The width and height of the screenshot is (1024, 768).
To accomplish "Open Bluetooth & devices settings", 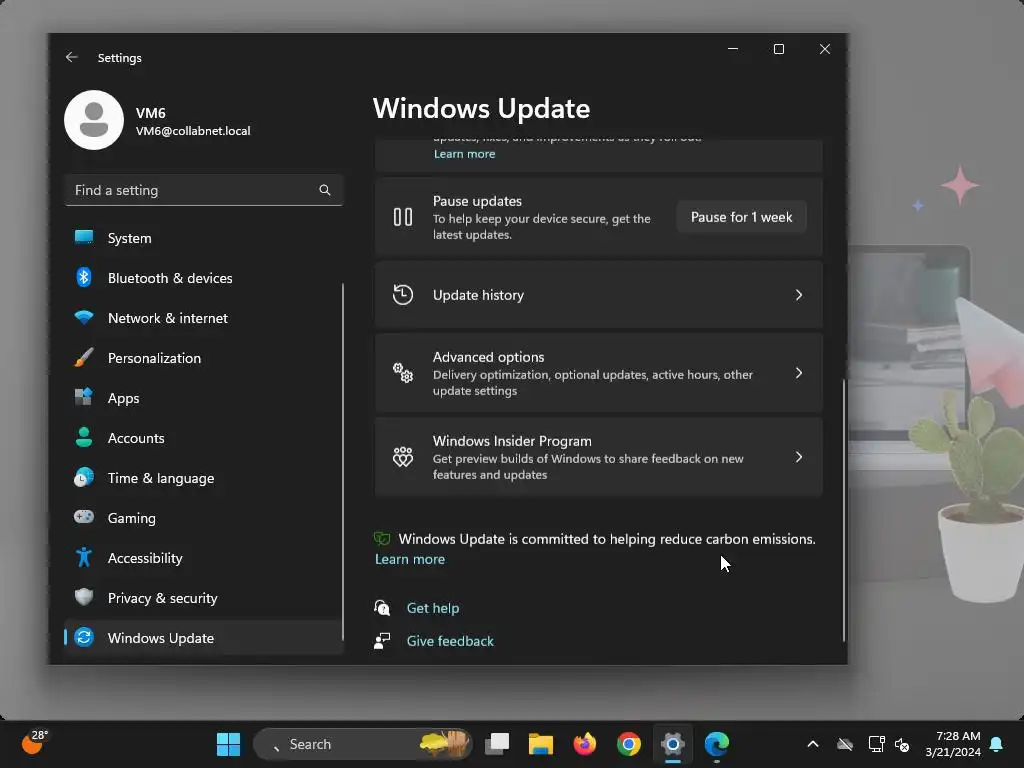I will [203, 278].
